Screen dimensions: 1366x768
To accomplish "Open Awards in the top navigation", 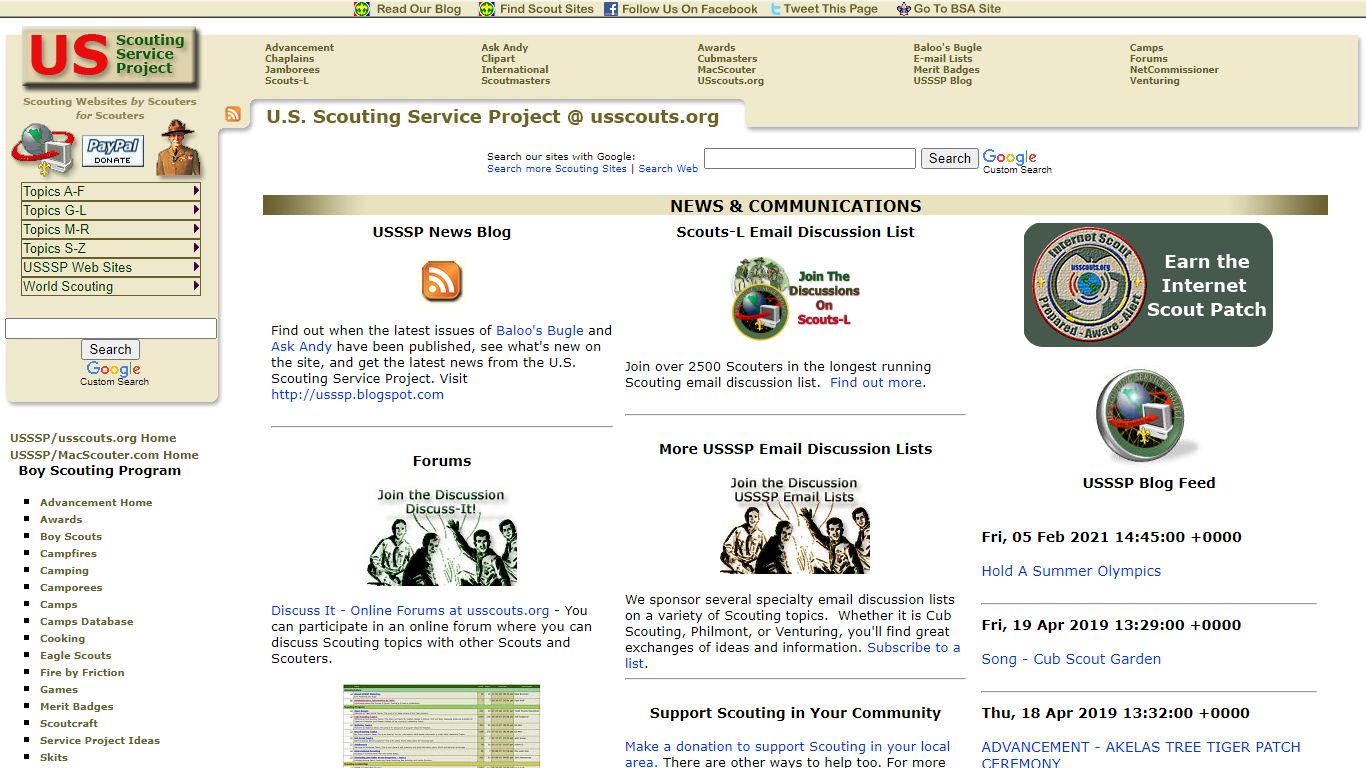I will click(x=716, y=48).
